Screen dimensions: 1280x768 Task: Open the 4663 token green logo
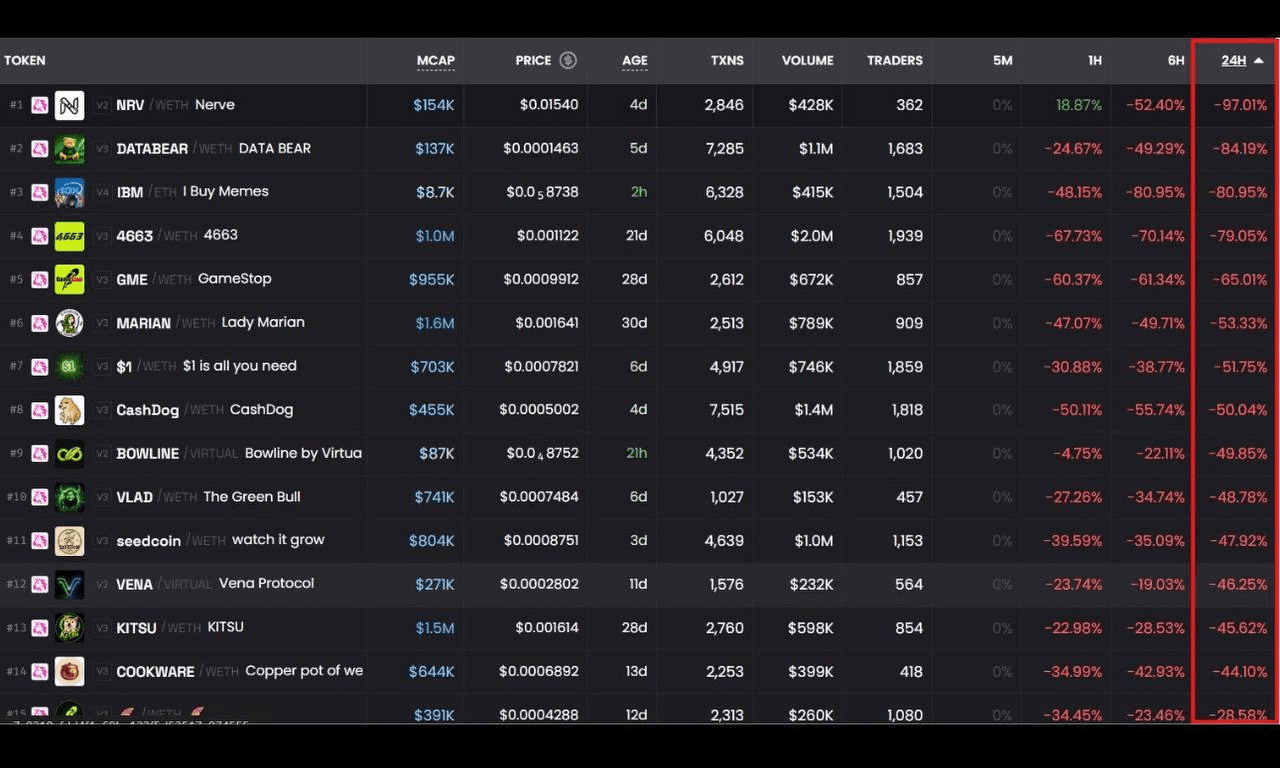click(69, 236)
